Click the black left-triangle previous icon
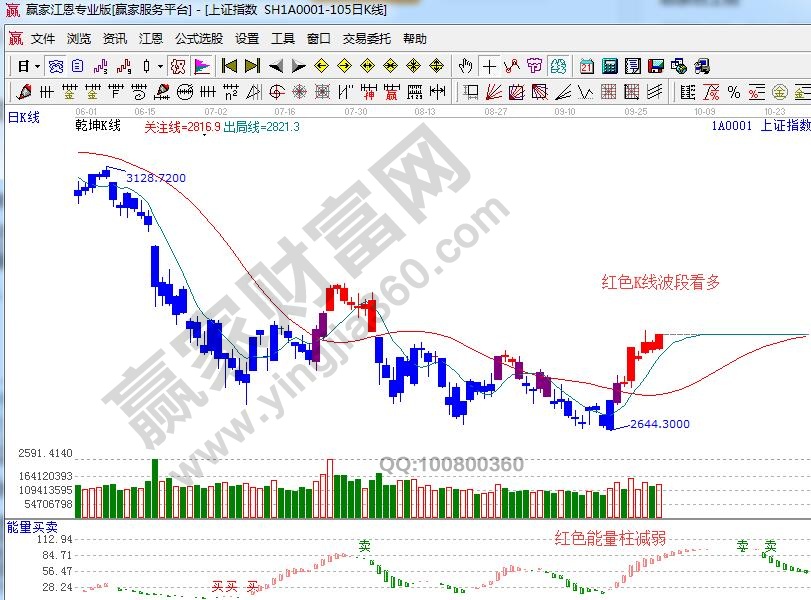 pyautogui.click(x=275, y=67)
